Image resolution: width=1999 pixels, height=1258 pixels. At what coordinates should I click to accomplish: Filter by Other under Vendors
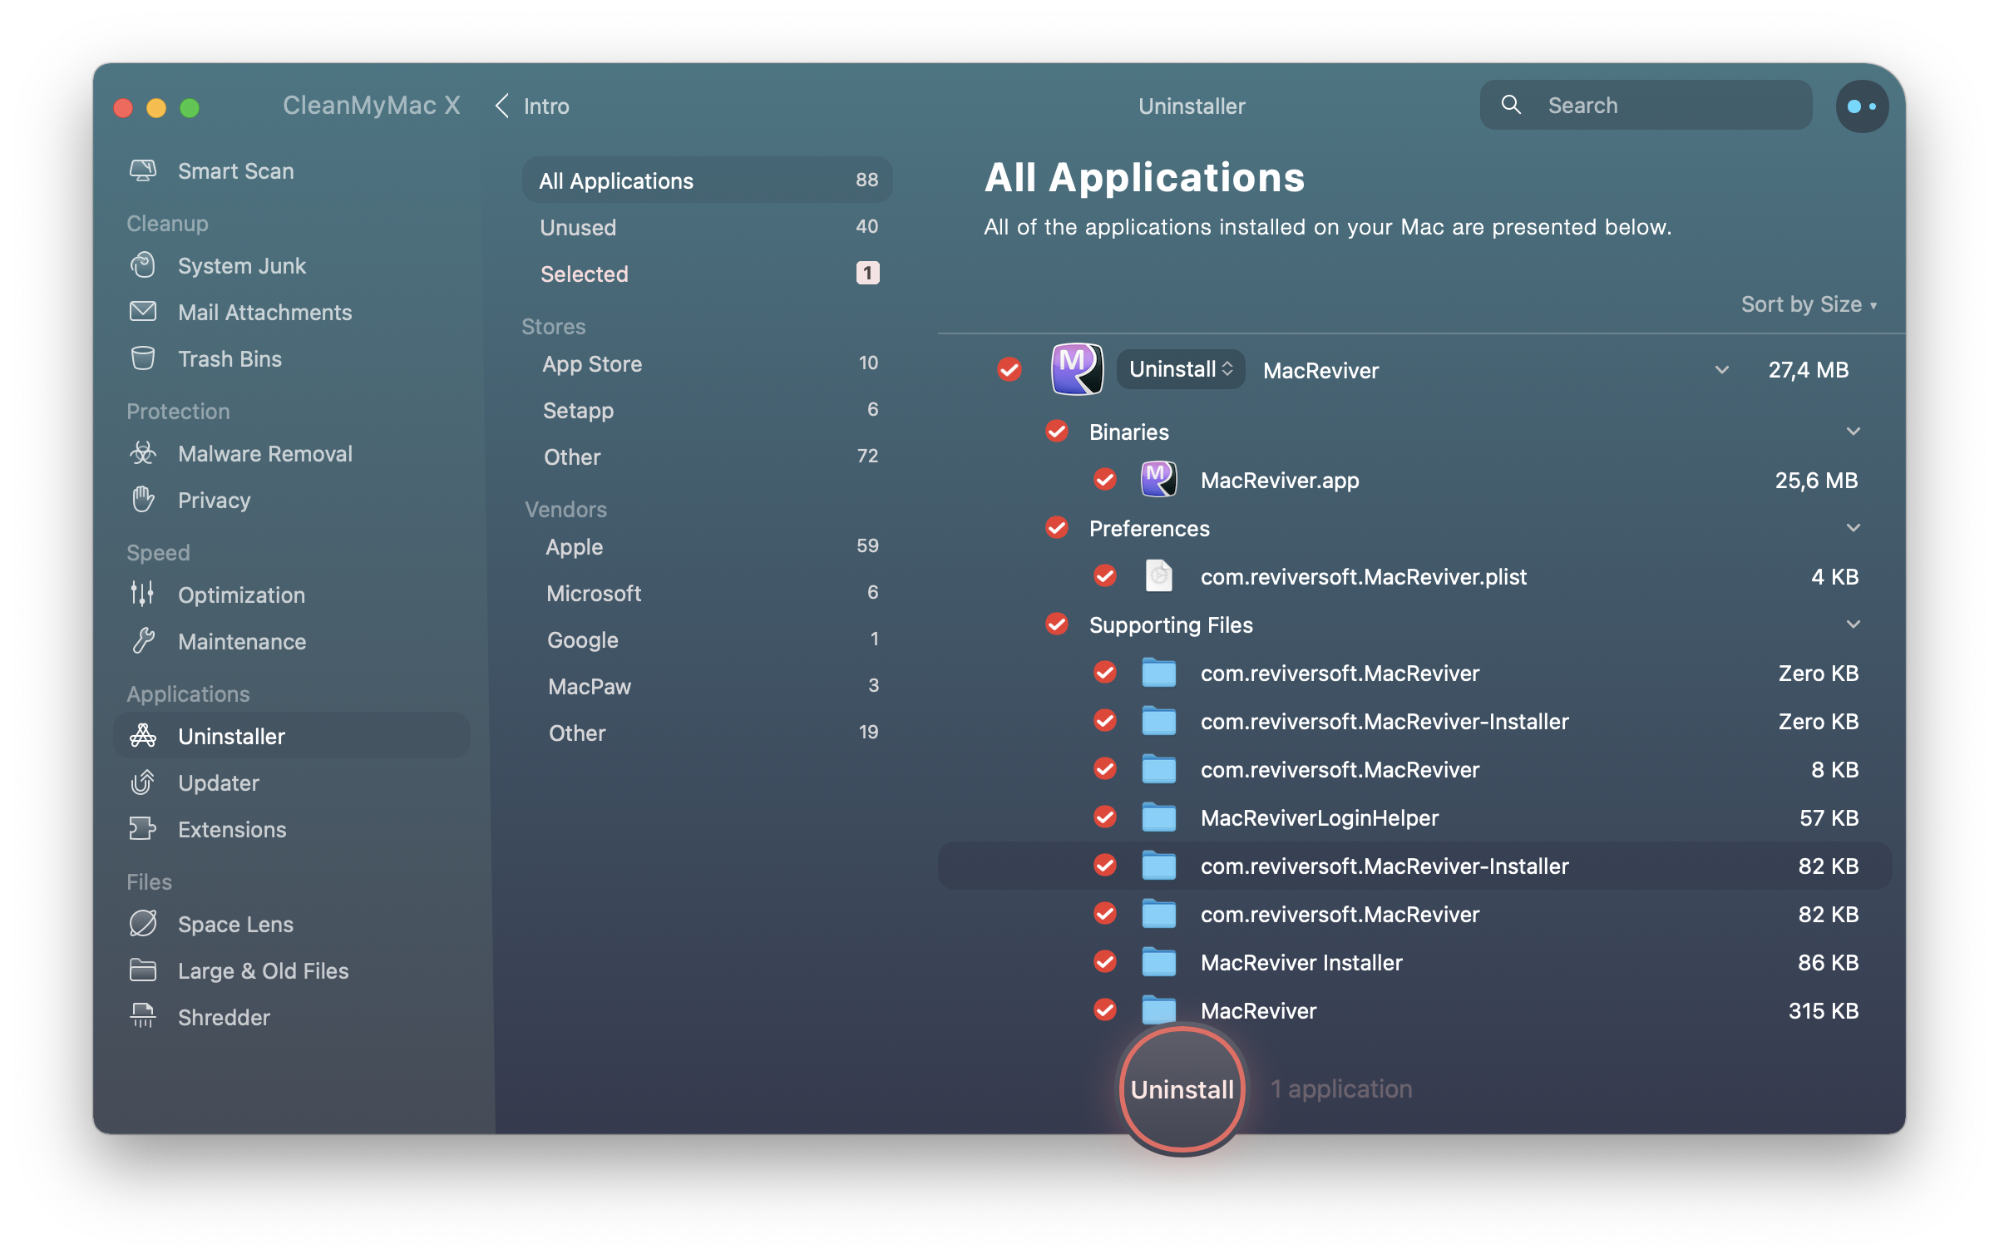(x=707, y=733)
